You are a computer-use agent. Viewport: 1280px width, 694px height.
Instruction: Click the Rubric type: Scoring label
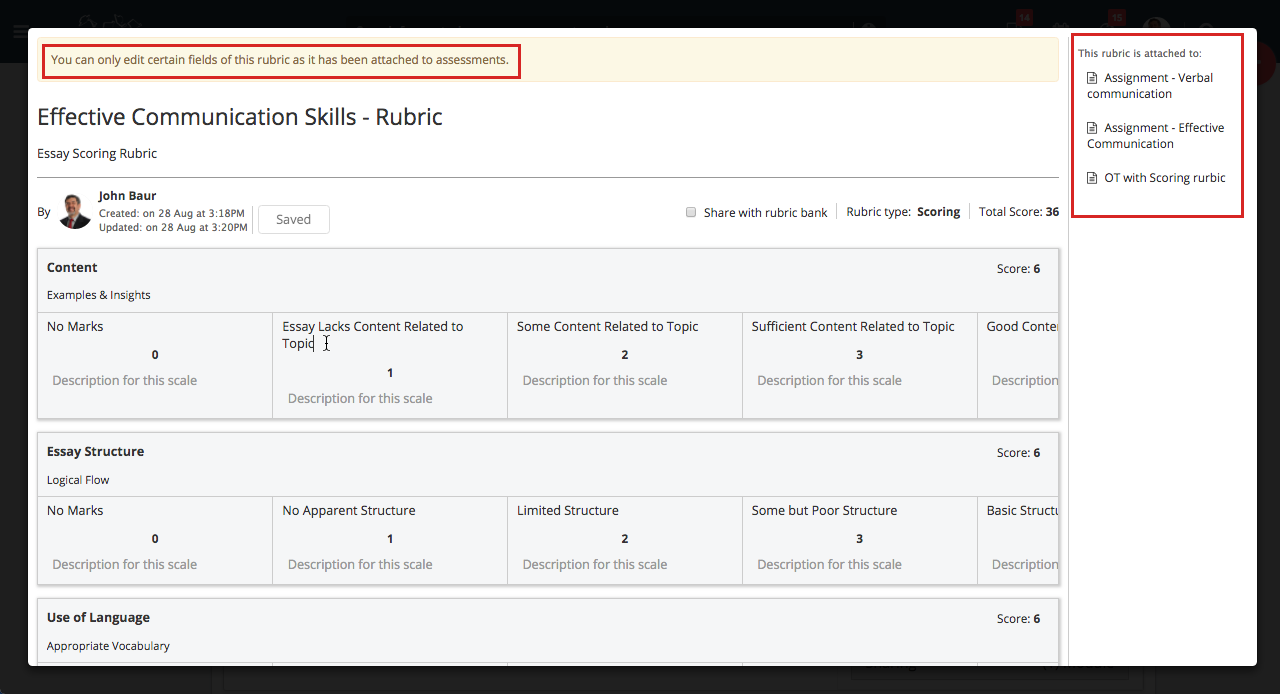(903, 212)
